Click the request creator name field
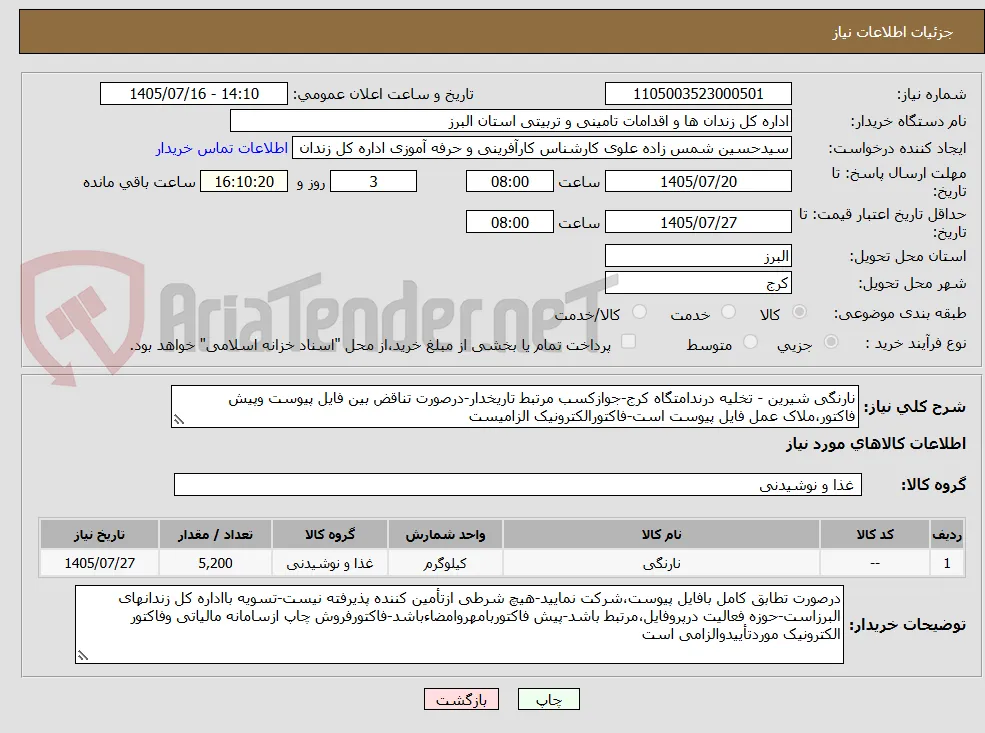 point(541,148)
